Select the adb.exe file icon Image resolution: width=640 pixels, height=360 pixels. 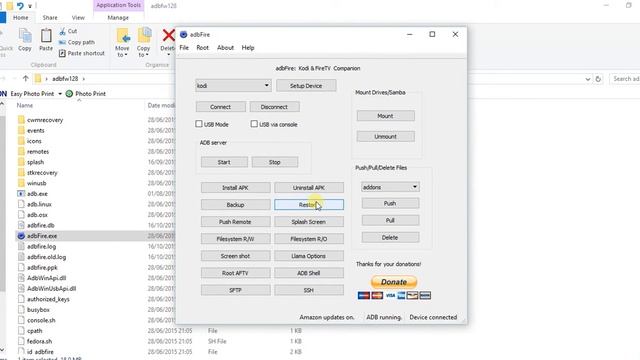tap(21, 194)
